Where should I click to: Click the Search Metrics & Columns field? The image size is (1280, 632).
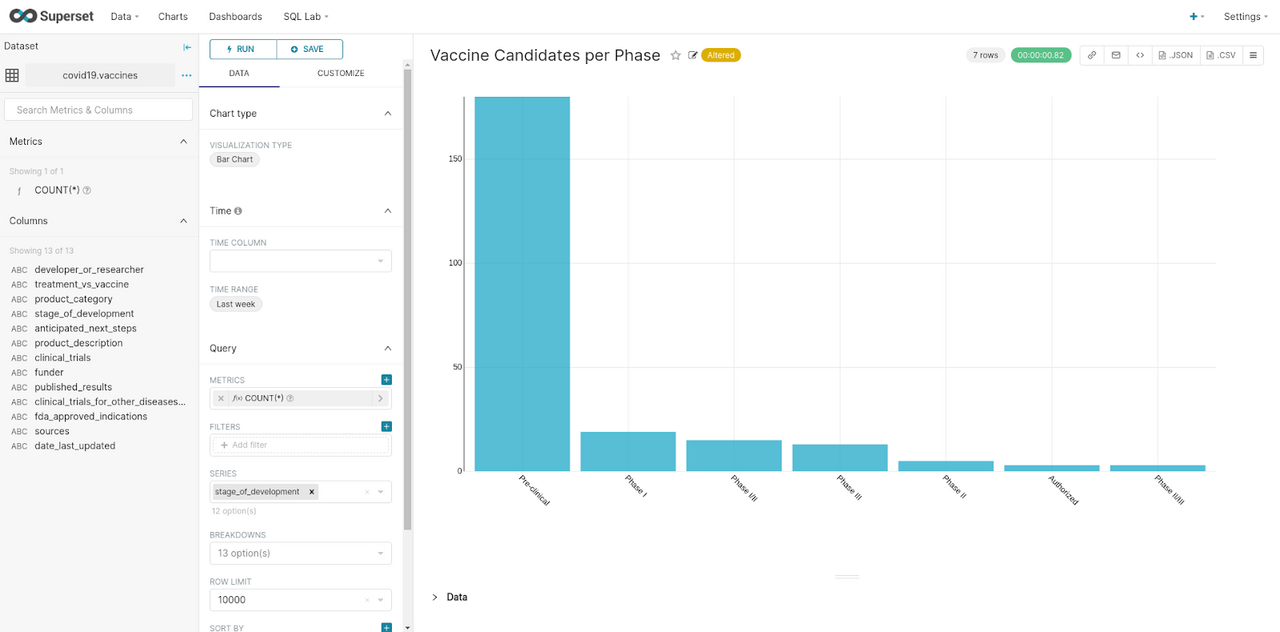tap(98, 109)
